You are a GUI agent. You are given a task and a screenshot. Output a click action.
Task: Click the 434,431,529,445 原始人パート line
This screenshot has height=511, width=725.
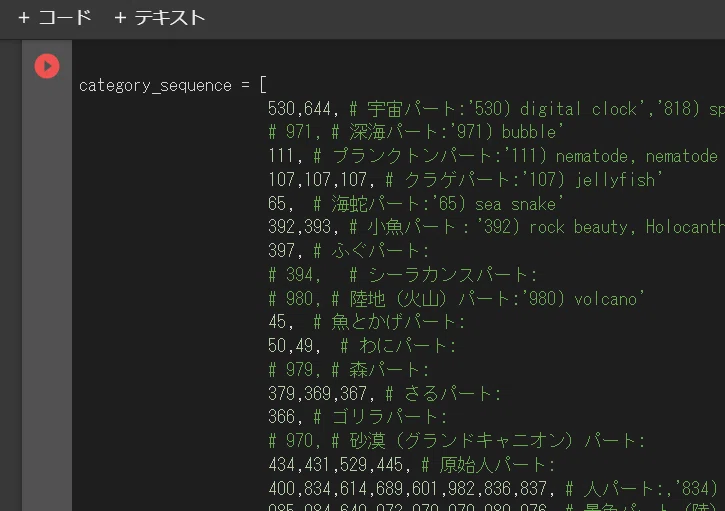[x=412, y=465]
